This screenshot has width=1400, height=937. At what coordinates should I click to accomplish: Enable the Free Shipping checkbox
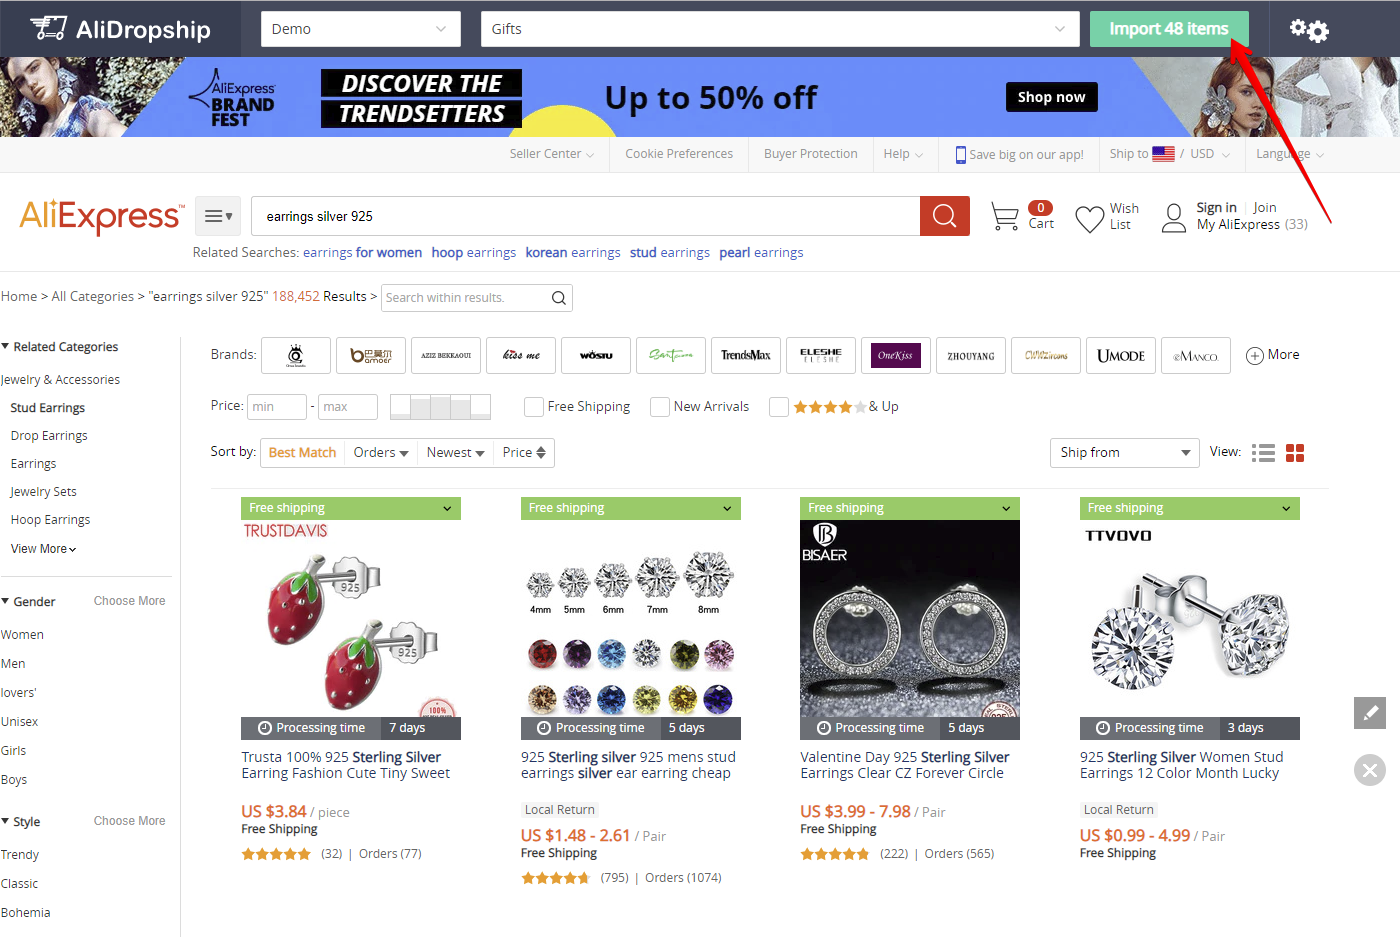coord(534,407)
